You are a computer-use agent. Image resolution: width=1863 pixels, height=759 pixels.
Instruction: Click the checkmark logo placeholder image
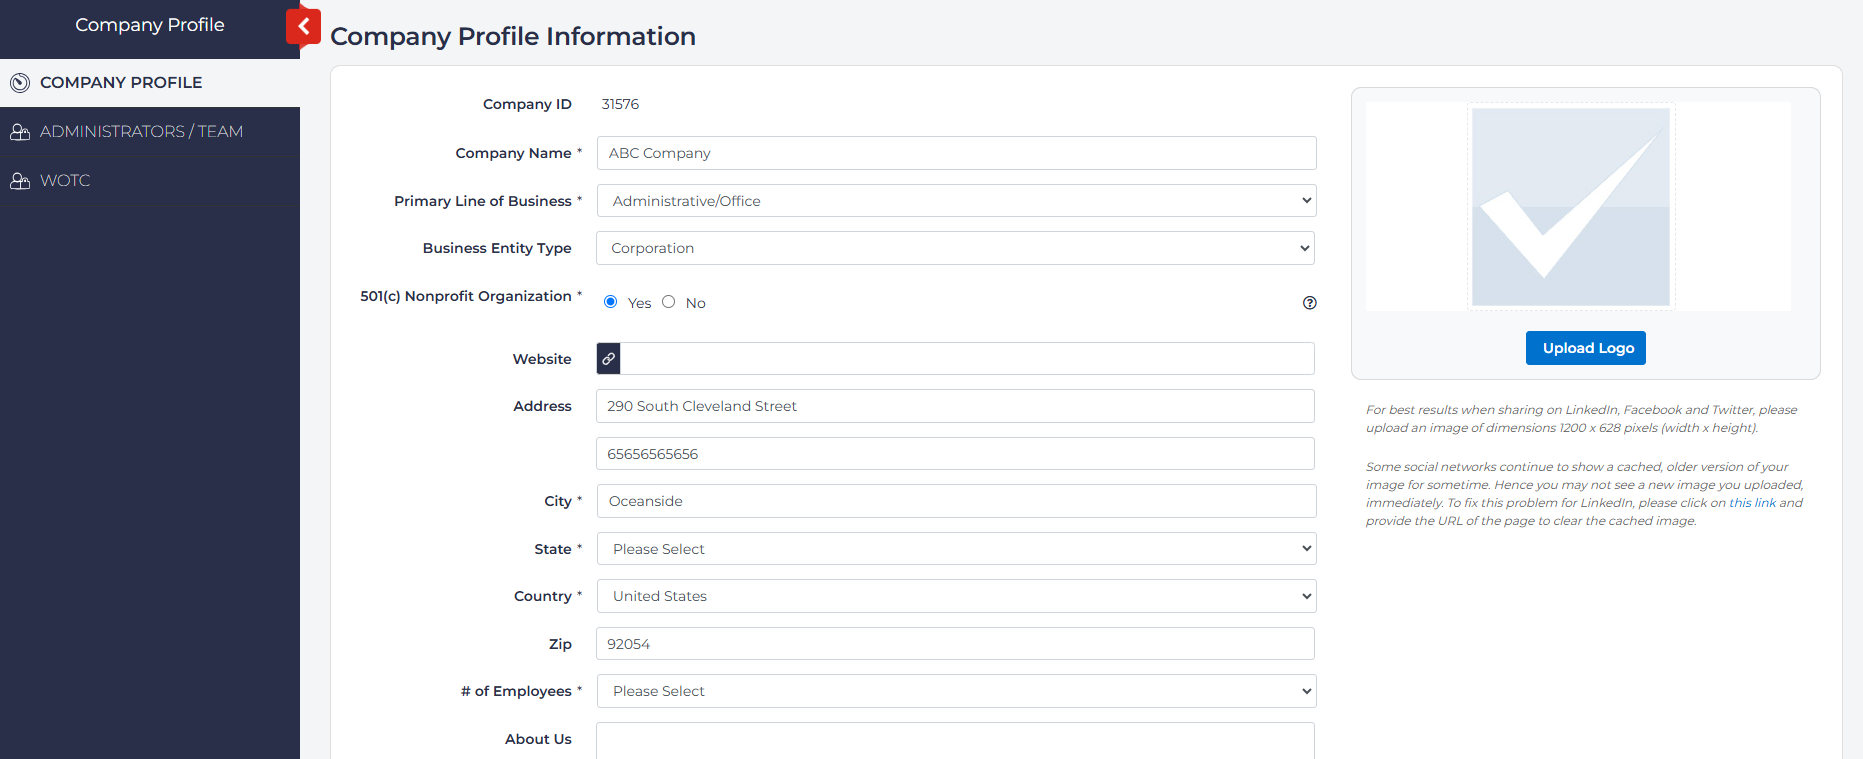(x=1570, y=207)
